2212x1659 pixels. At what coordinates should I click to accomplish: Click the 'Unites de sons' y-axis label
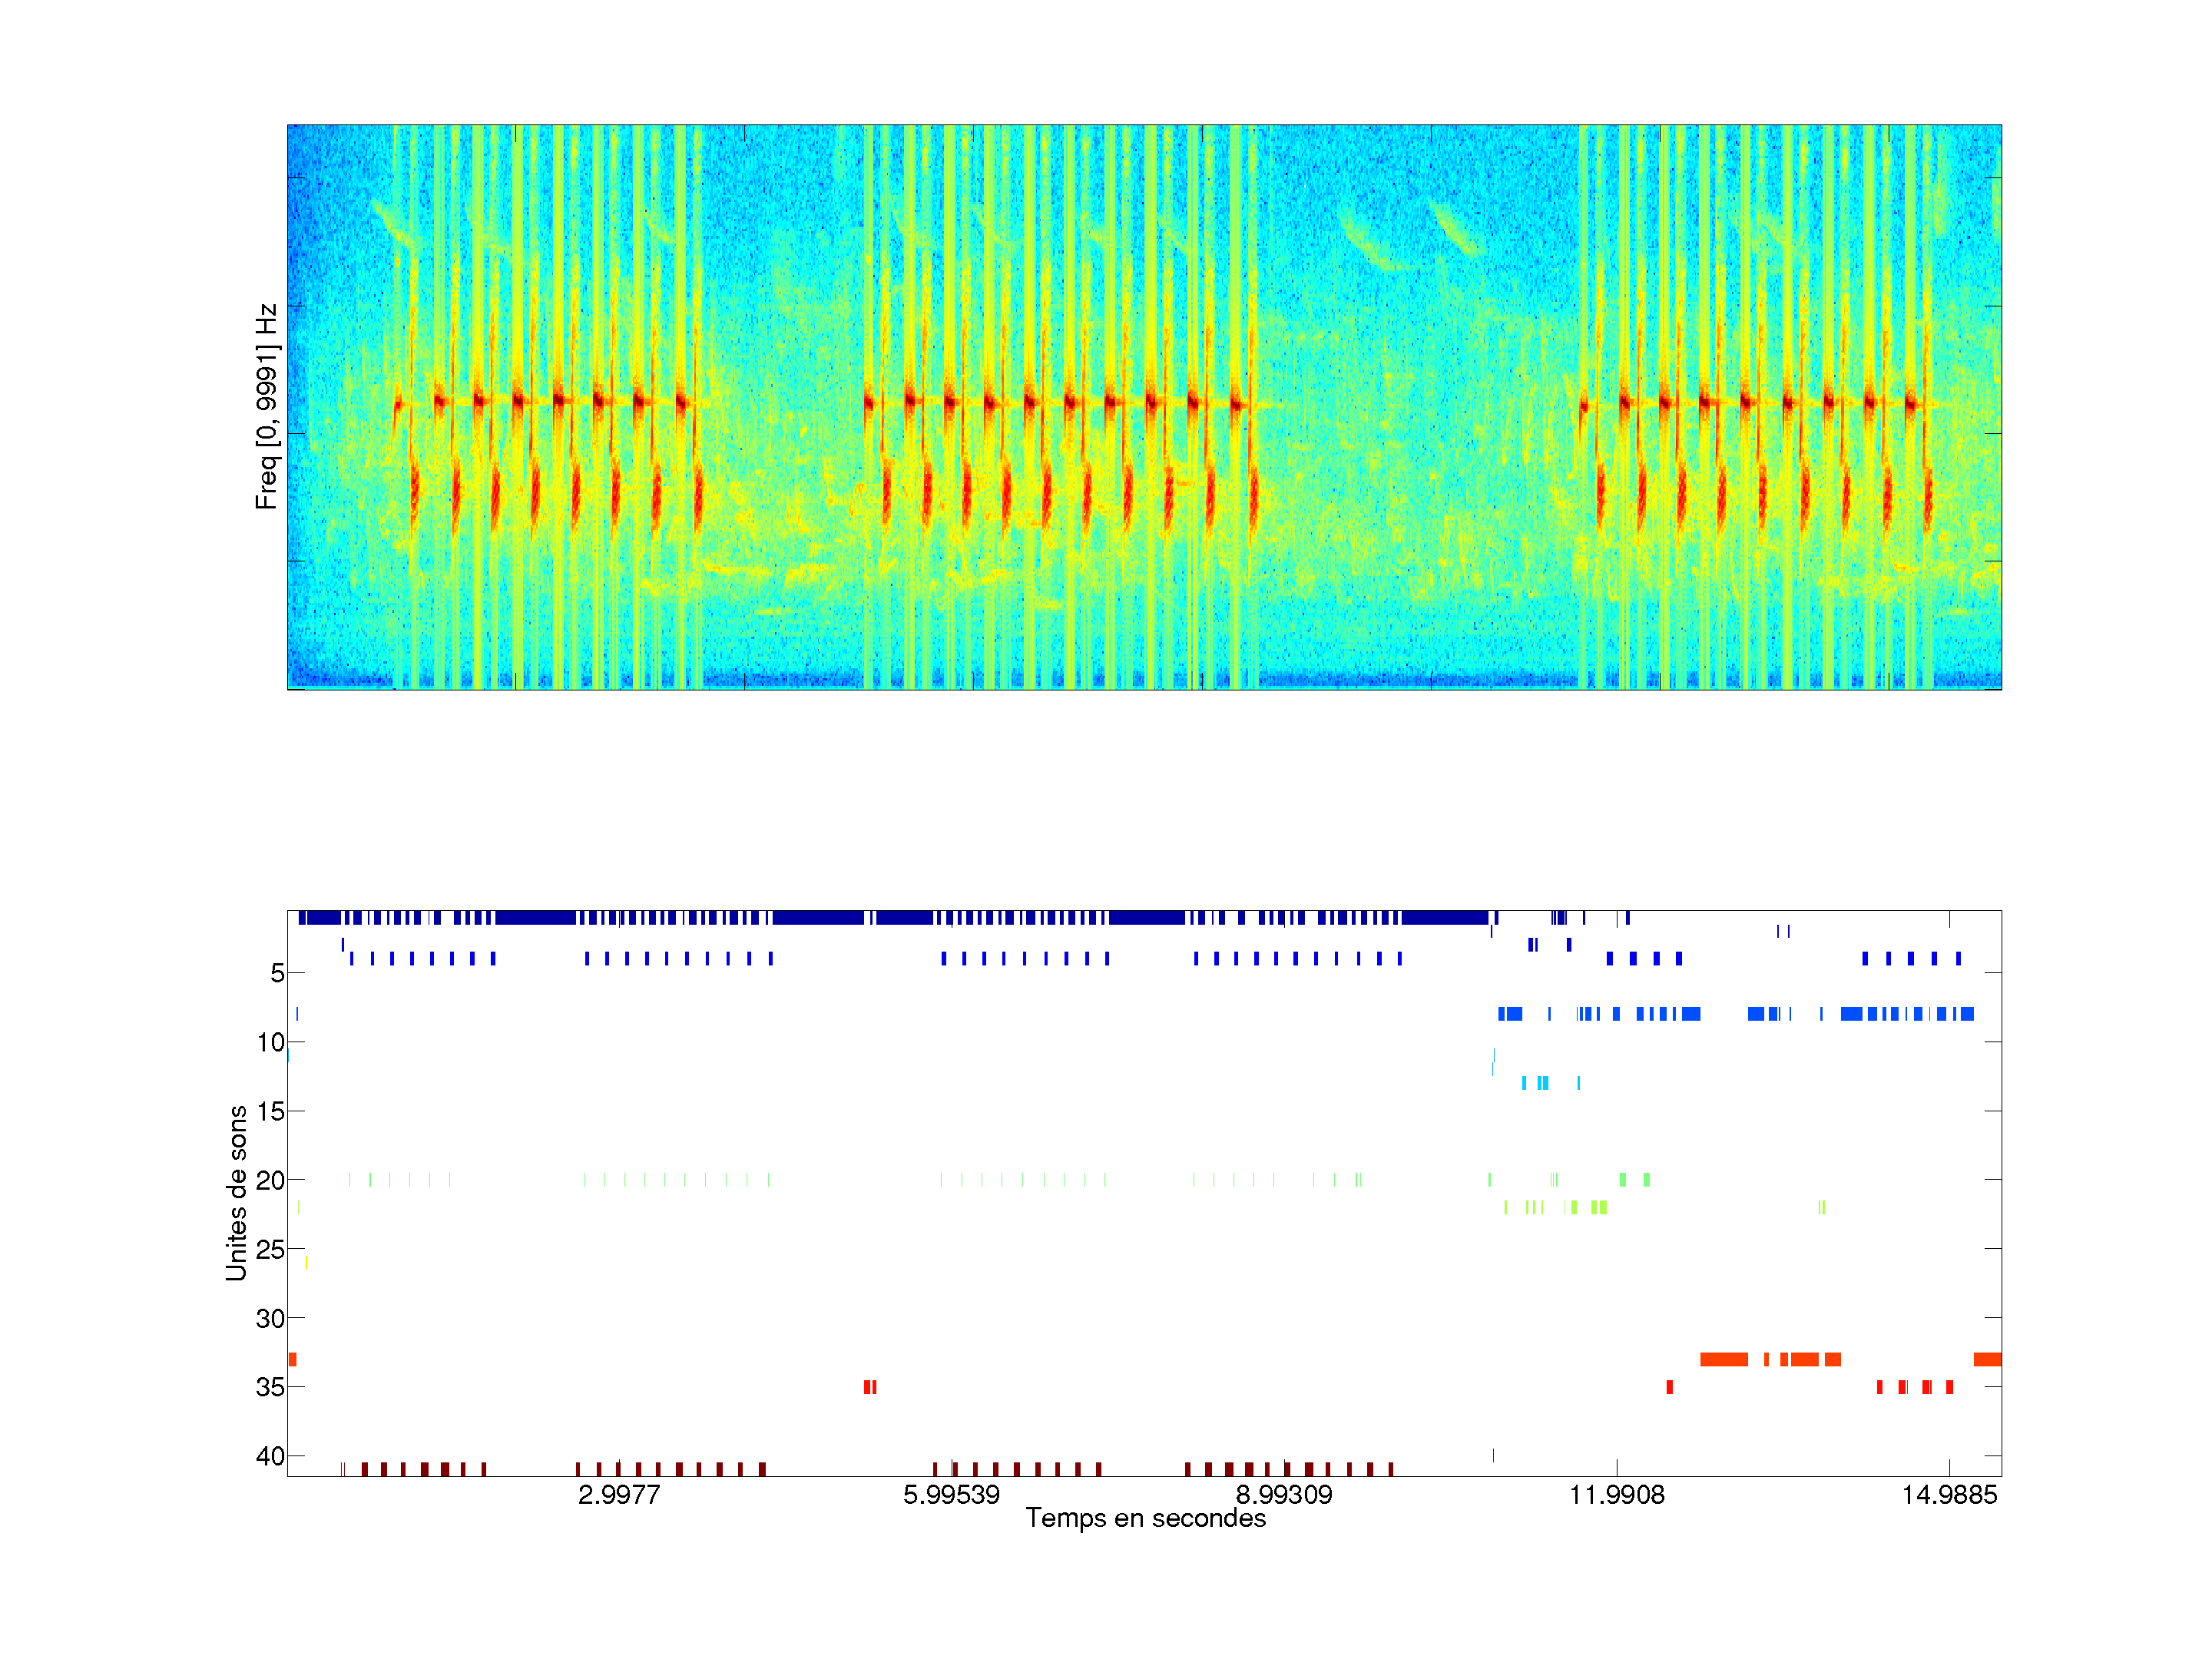(236, 1193)
